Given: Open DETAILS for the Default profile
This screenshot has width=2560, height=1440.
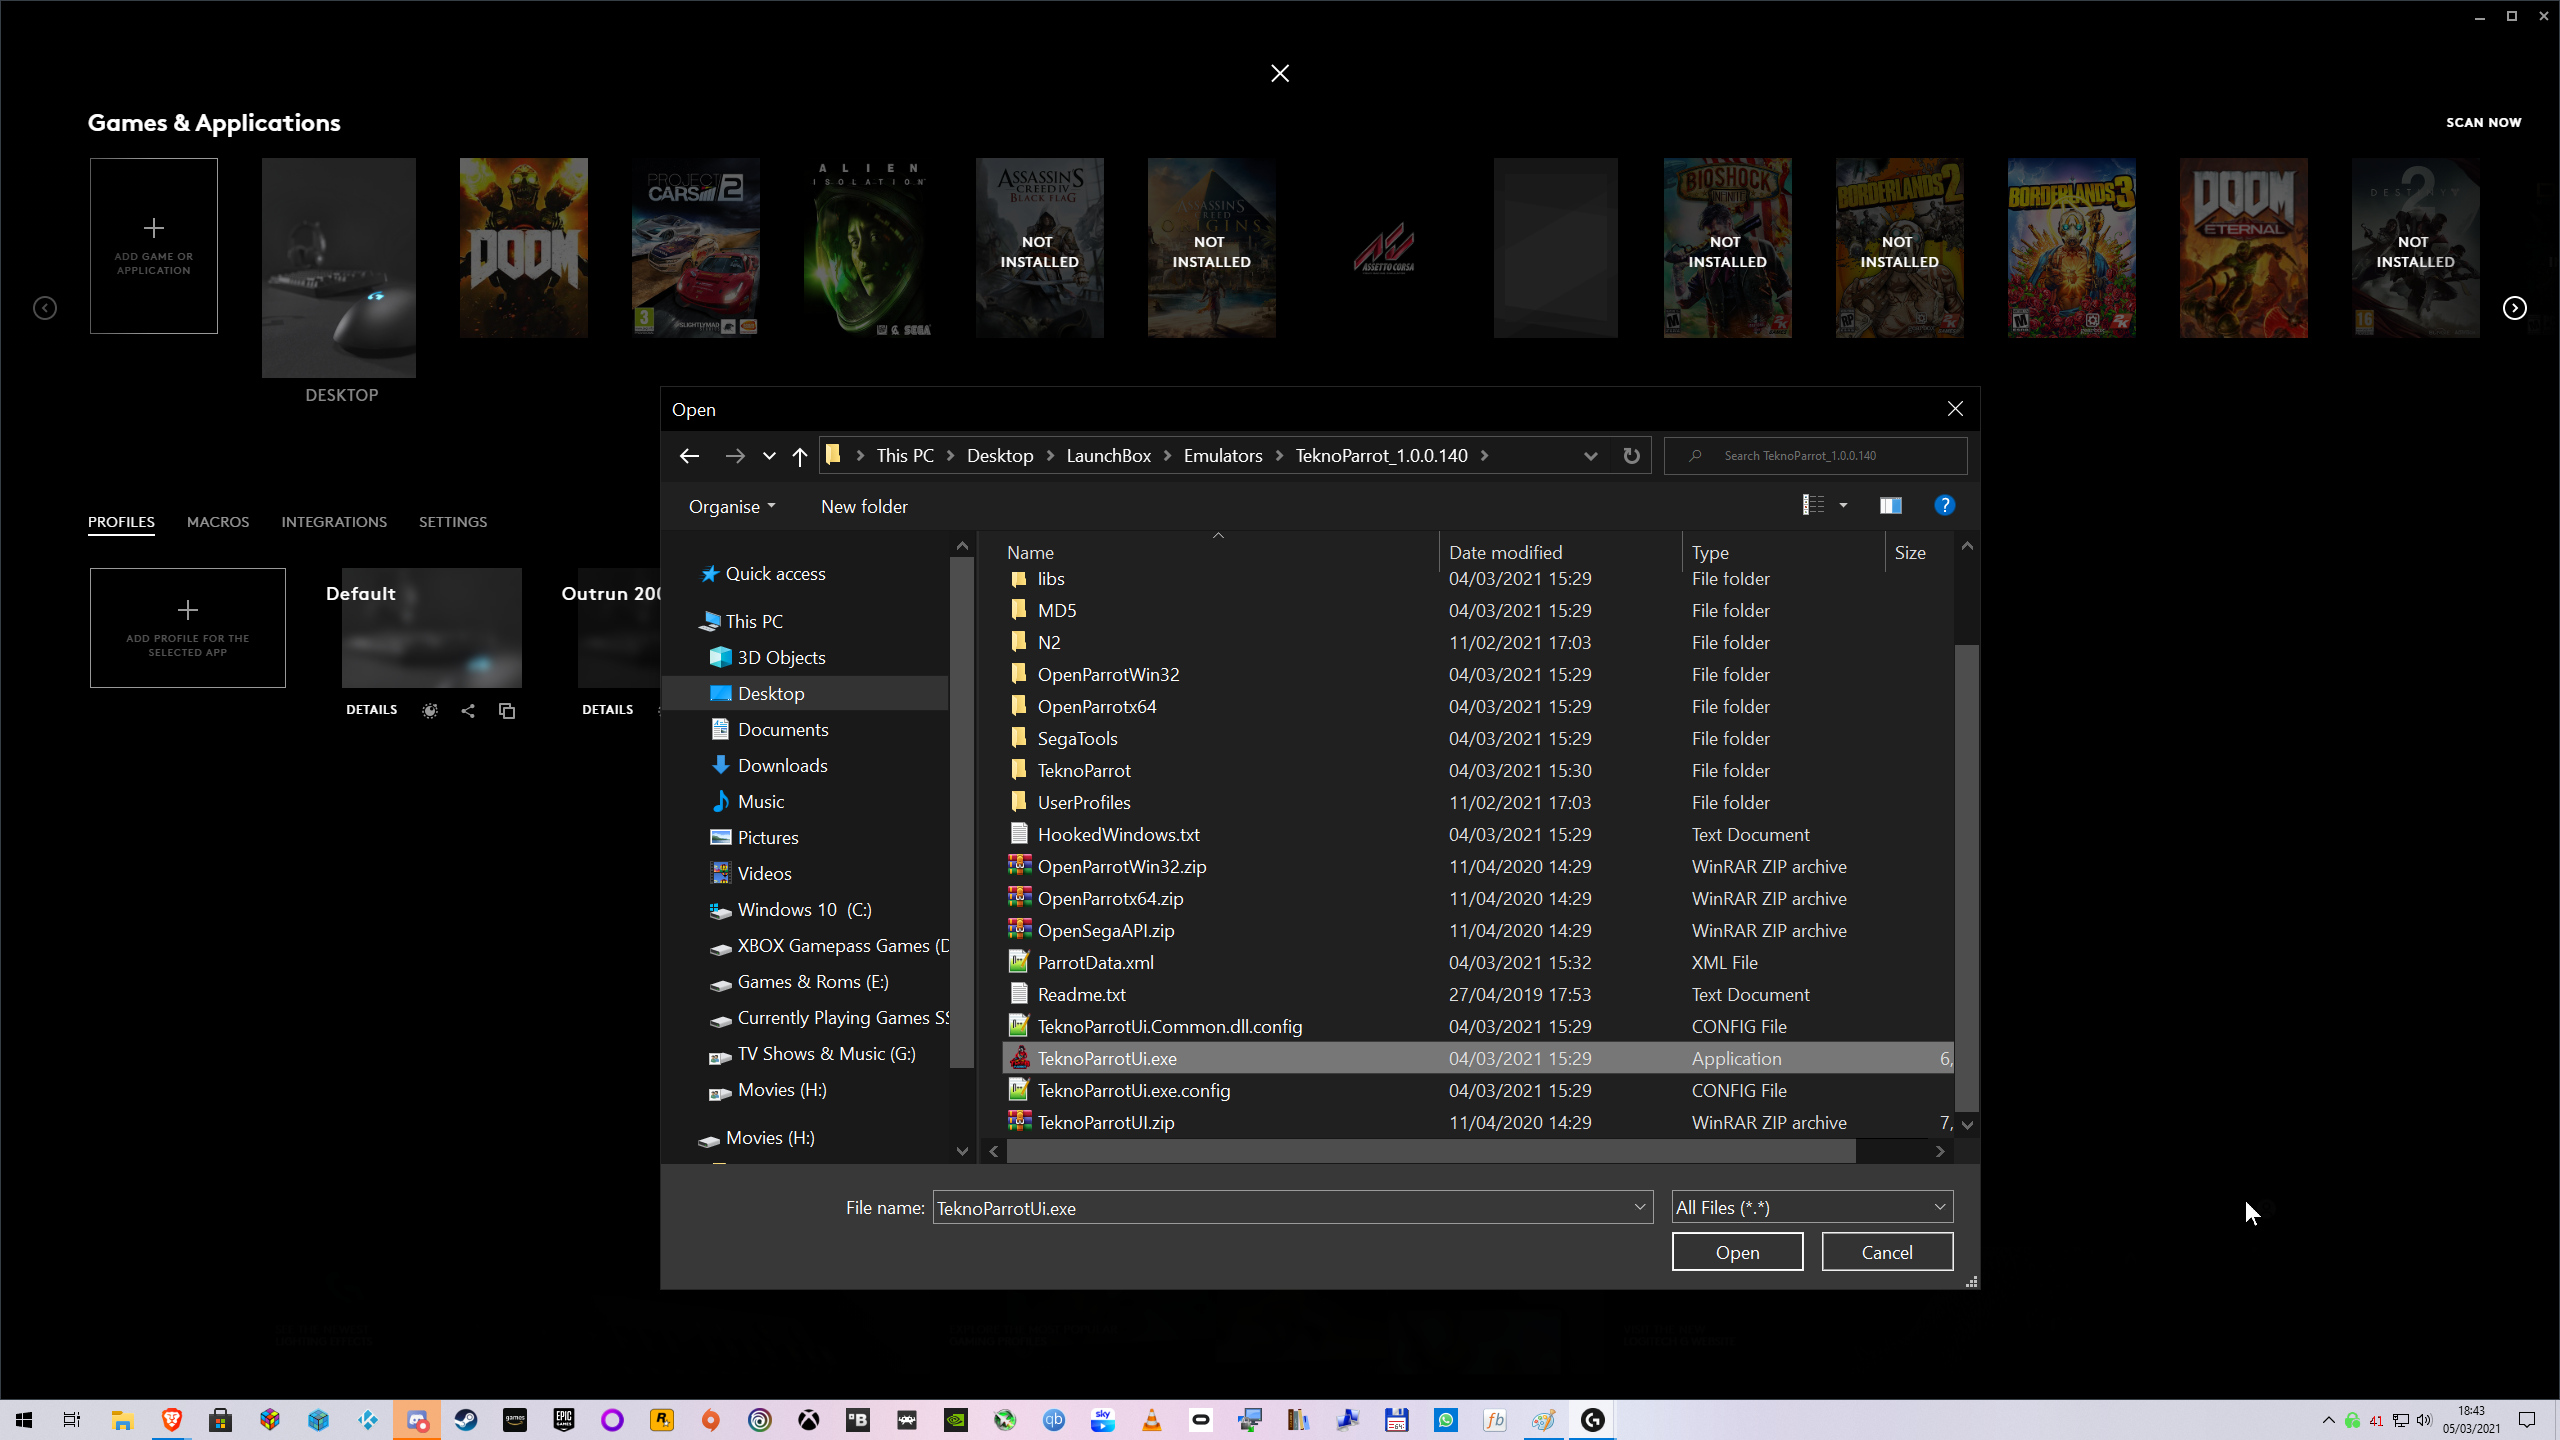Looking at the screenshot, I should tap(372, 710).
